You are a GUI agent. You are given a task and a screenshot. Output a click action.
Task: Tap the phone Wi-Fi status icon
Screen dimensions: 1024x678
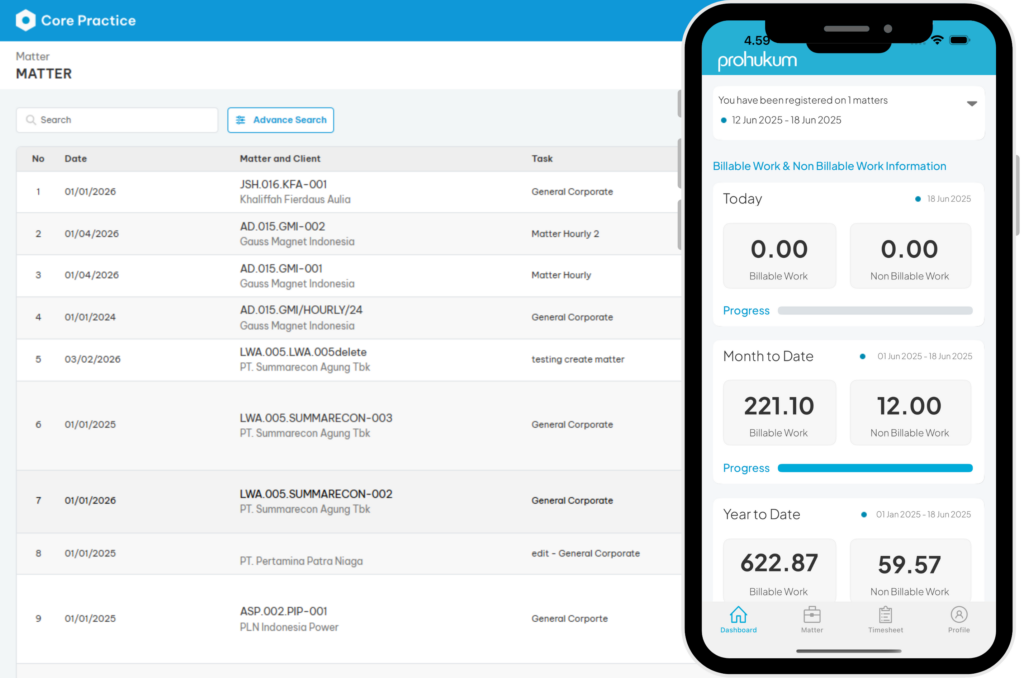(937, 40)
